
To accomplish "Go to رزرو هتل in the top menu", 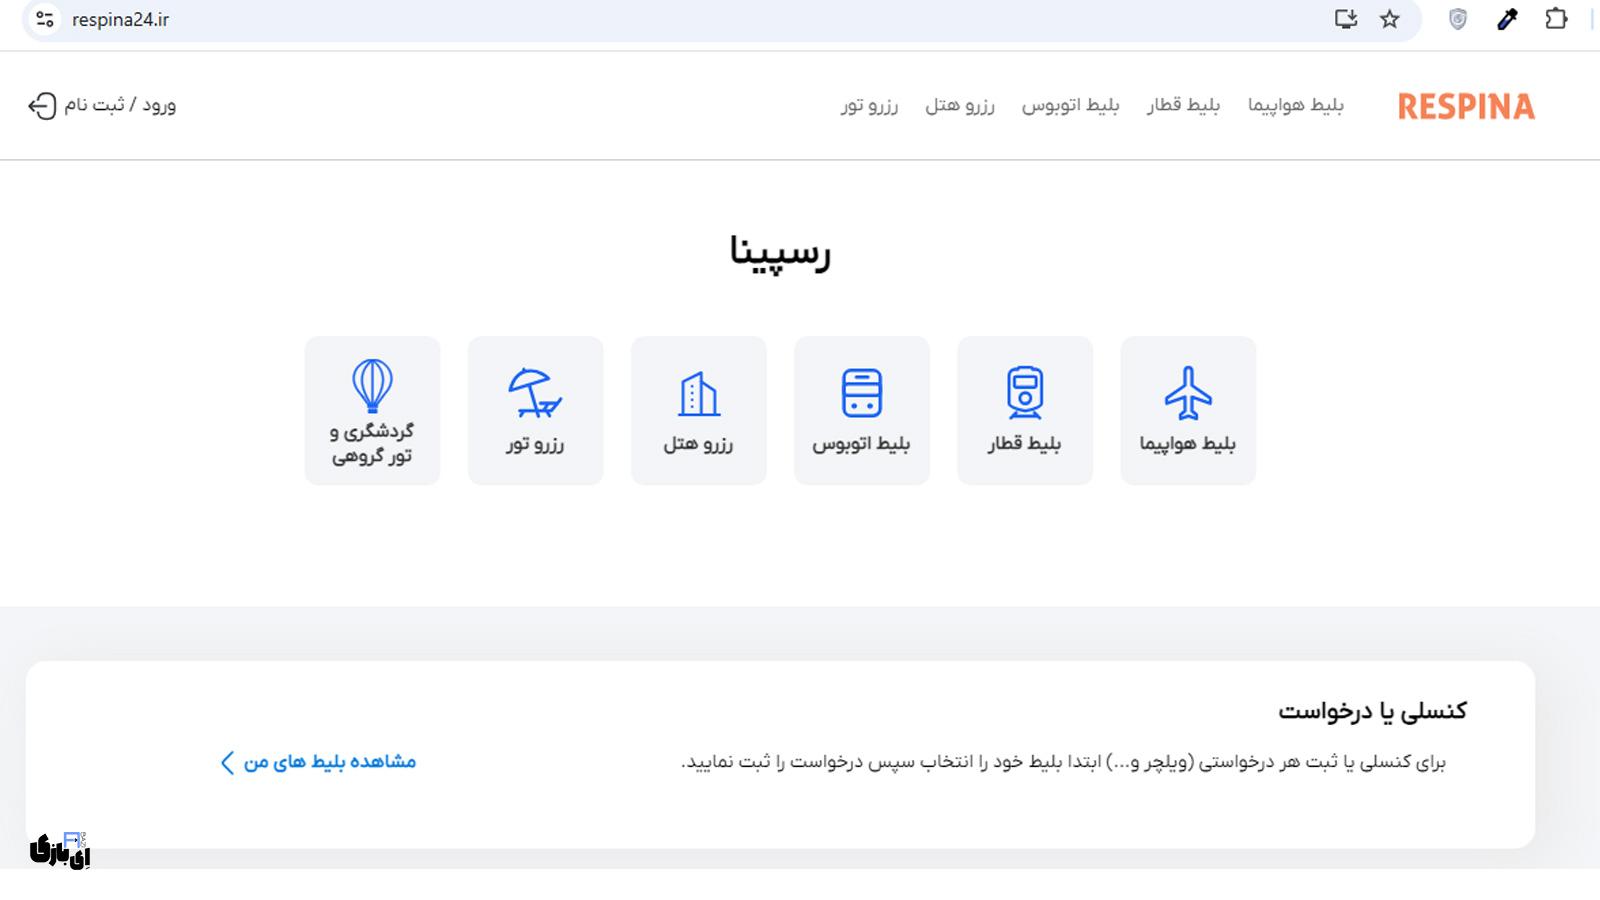I will [x=960, y=105].
